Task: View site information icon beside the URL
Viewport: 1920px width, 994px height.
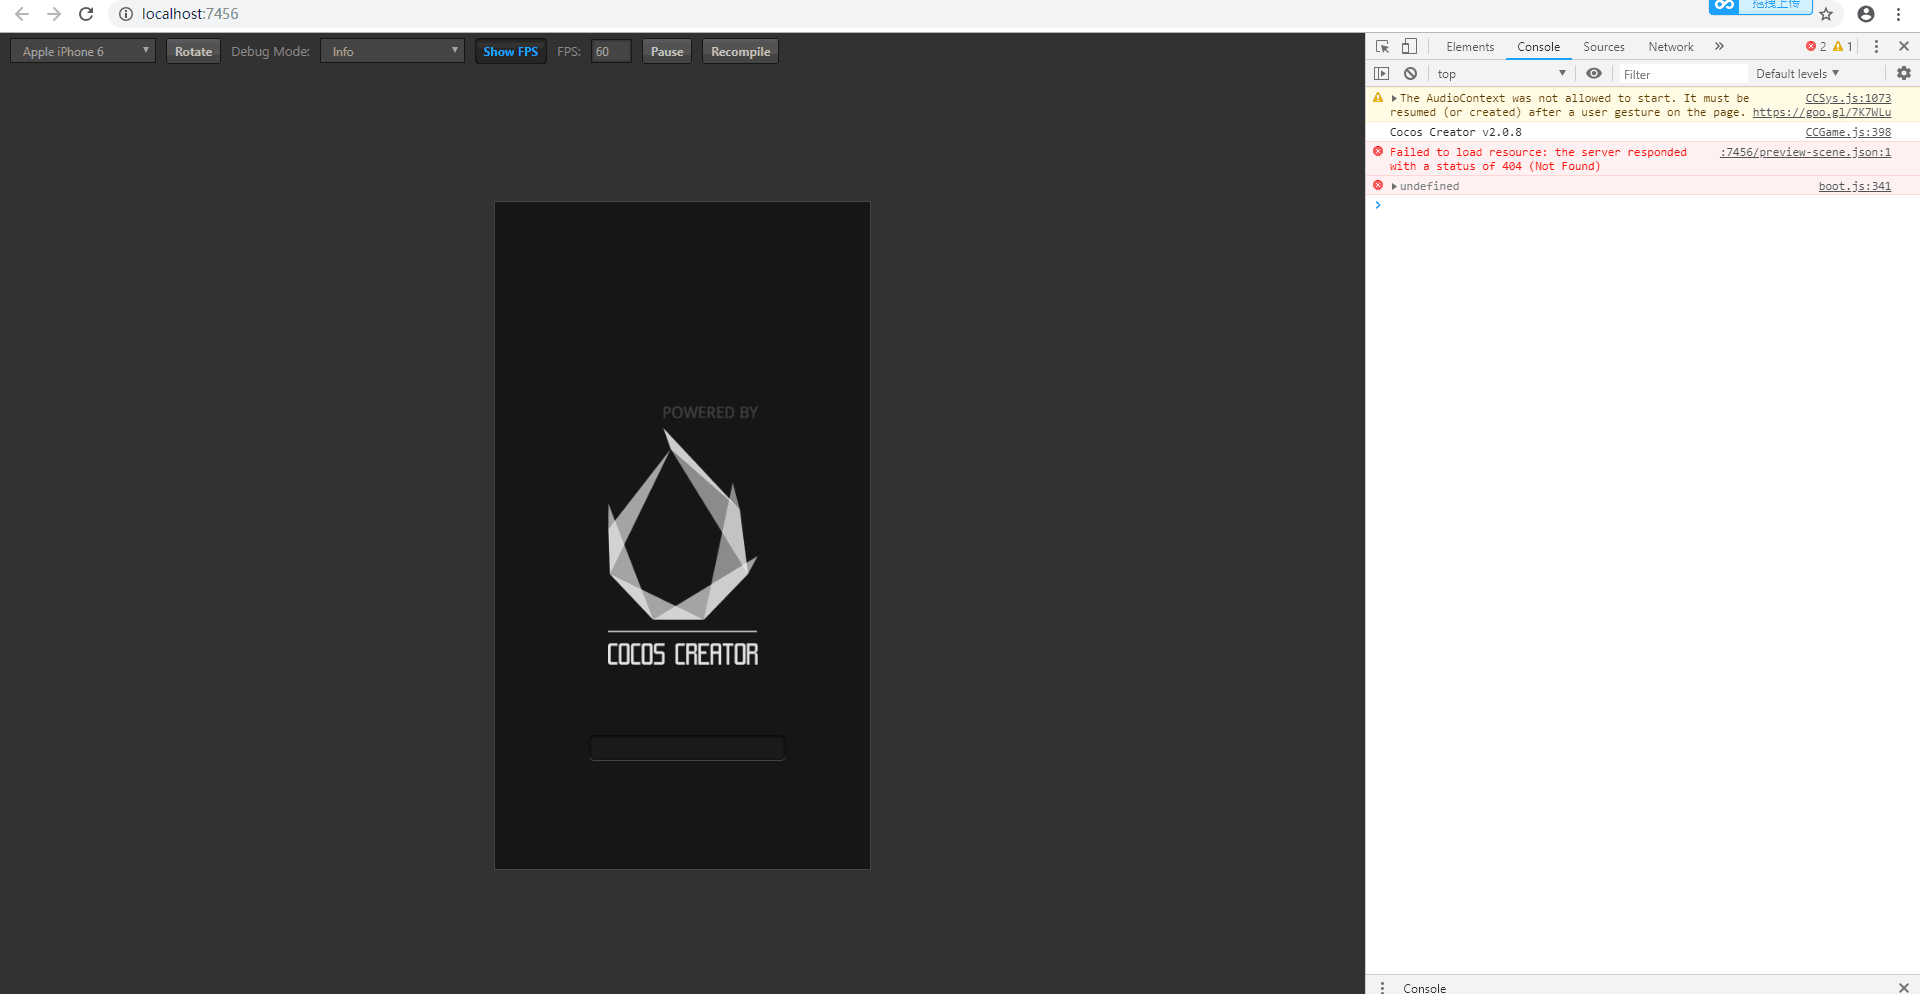Action: click(x=126, y=14)
